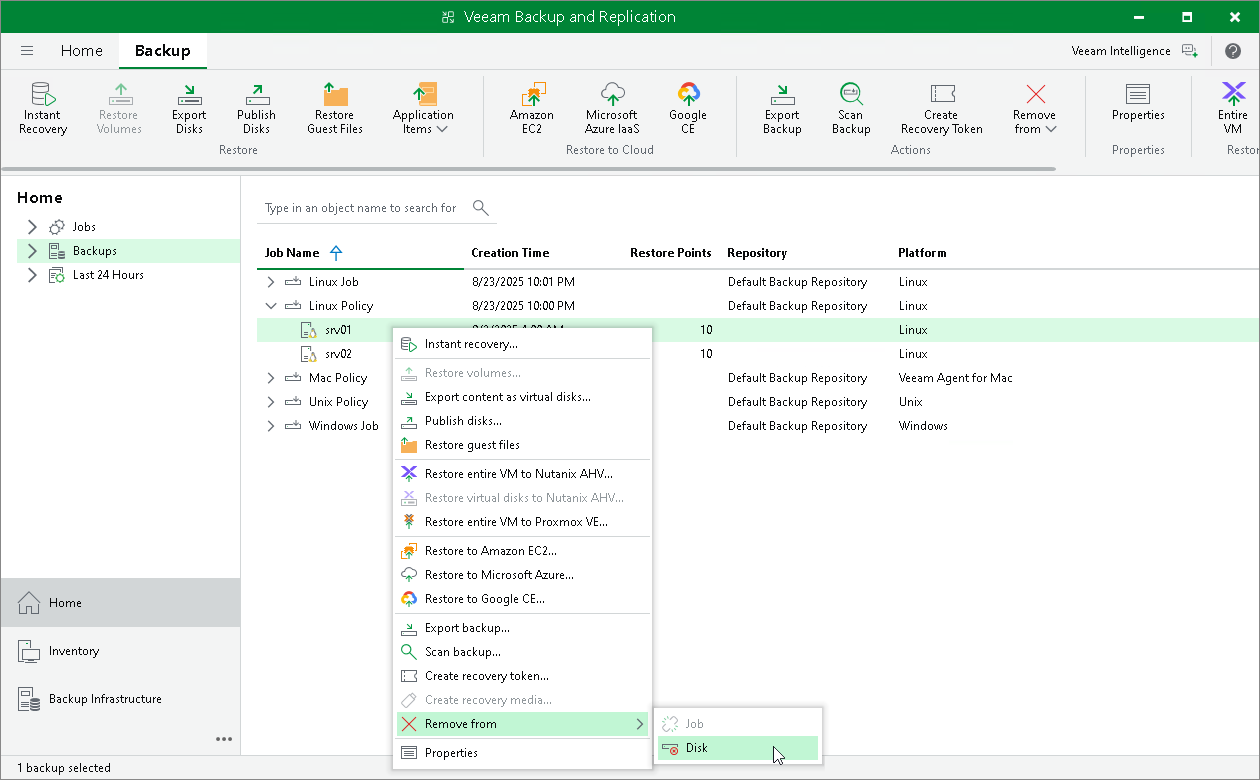Select Publish Disks in the ribbon

point(256,108)
